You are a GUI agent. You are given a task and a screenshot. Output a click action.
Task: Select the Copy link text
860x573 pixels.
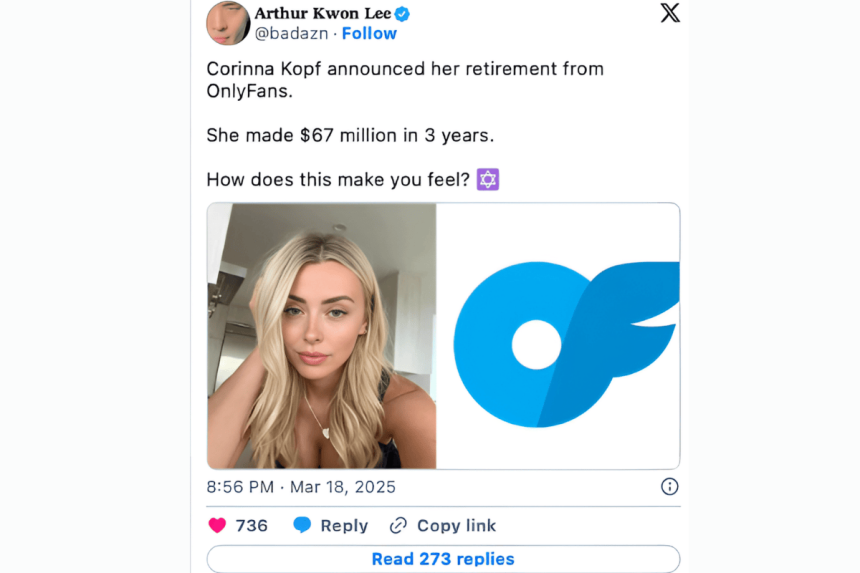tap(456, 526)
